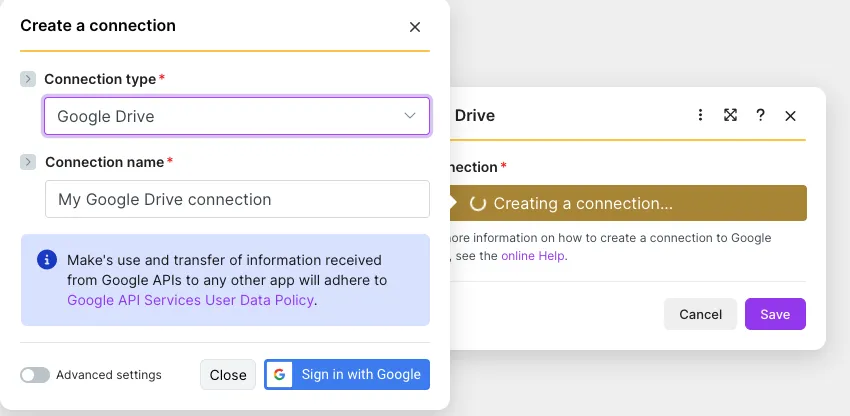850x416 pixels.
Task: Click the blue info icon in notice
Action: click(47, 260)
